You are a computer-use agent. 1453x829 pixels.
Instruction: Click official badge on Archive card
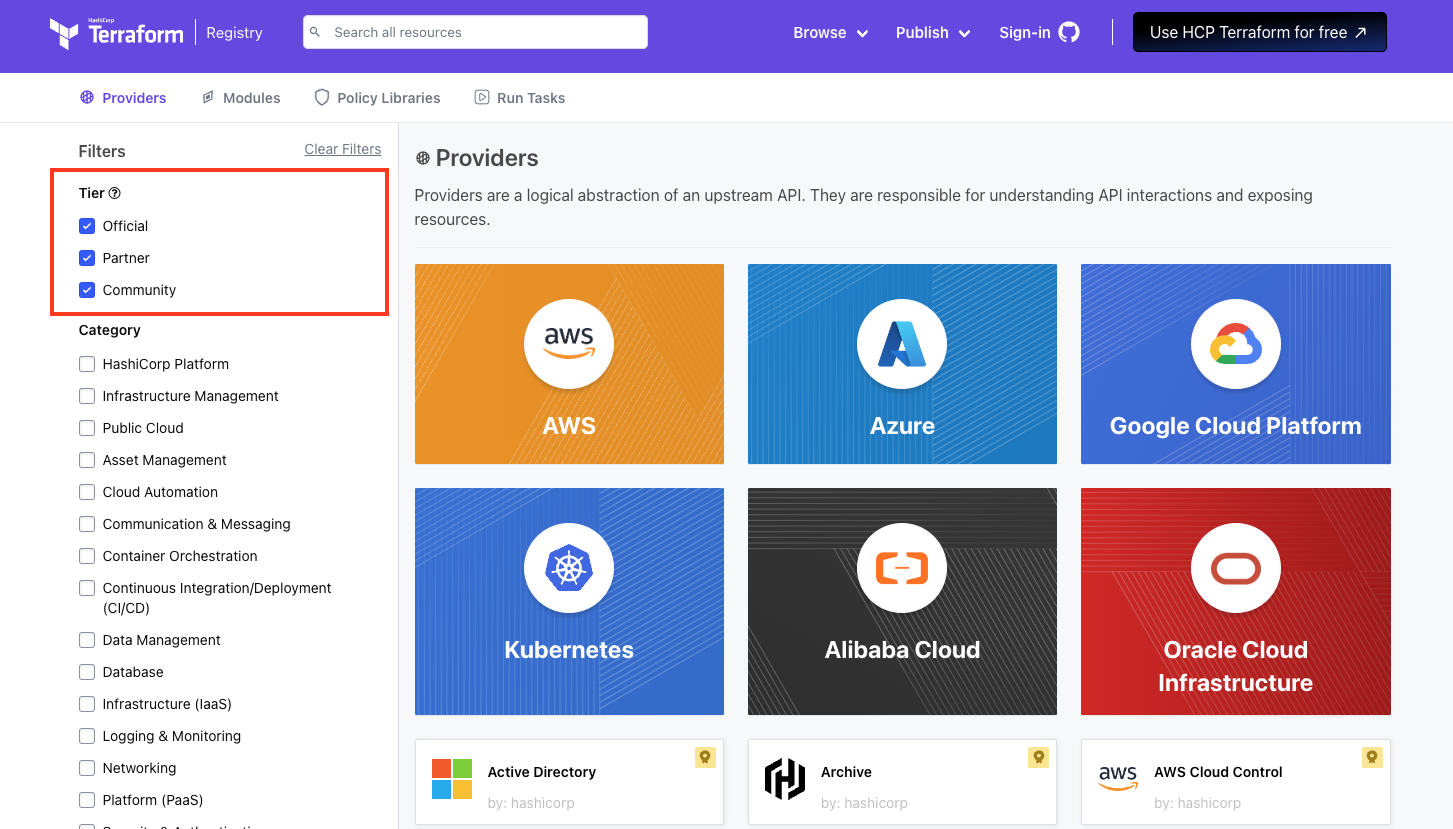tap(1038, 757)
